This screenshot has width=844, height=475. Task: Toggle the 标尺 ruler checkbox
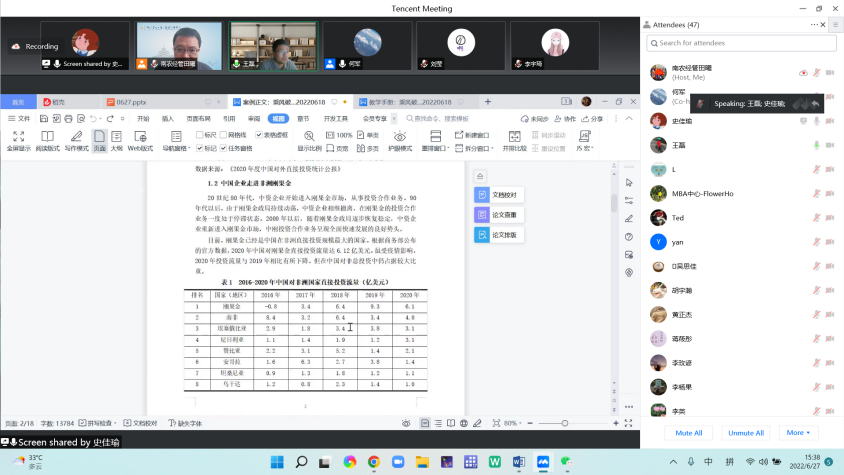point(200,134)
